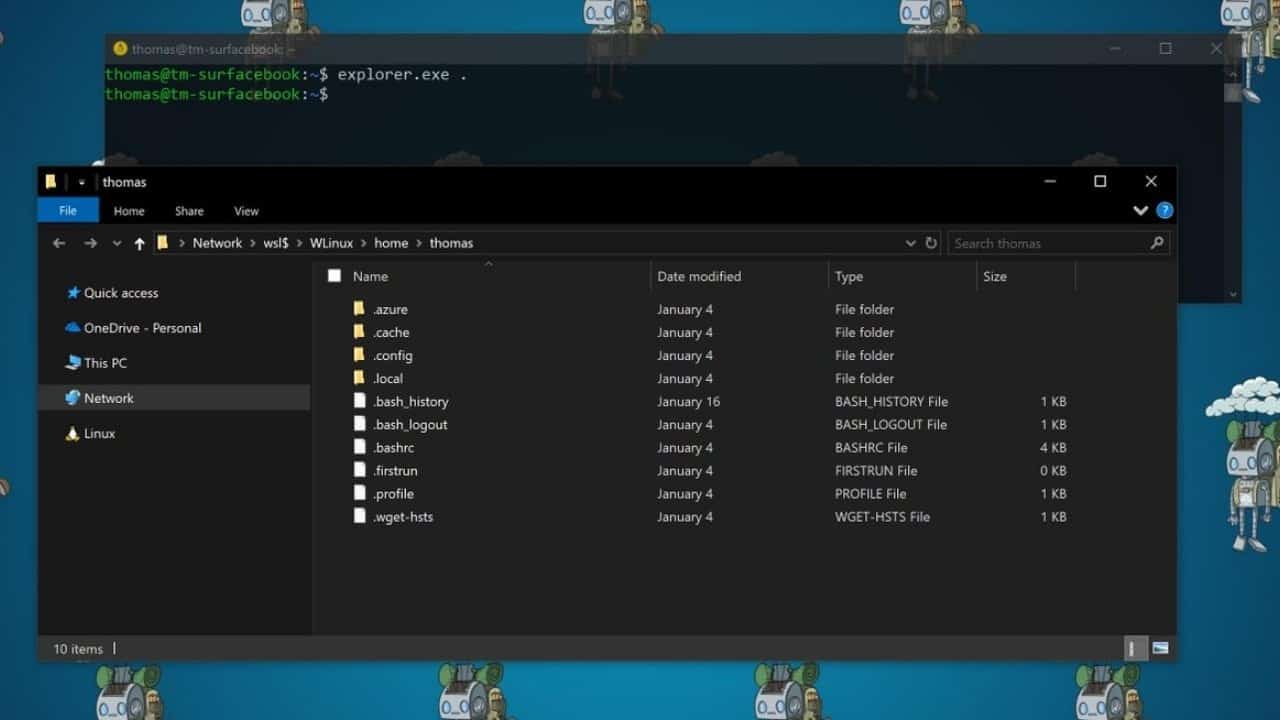The width and height of the screenshot is (1280, 720).
Task: Switch to large thumbnails view in status bar
Action: (1160, 648)
